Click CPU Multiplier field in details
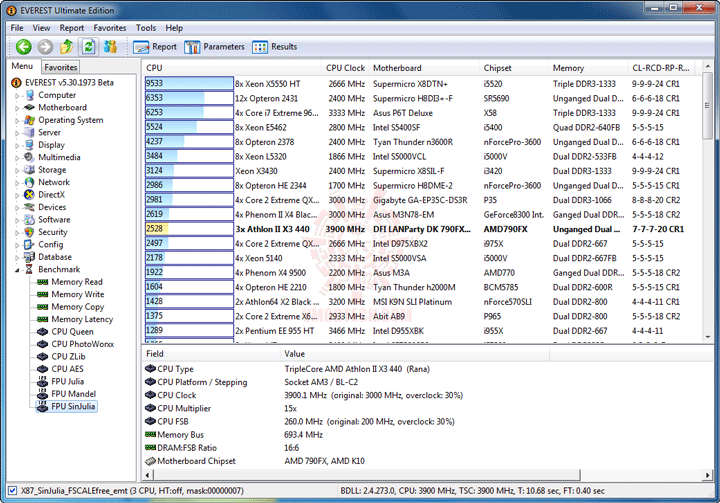Screen dimensions: 720x503 pos(184,408)
